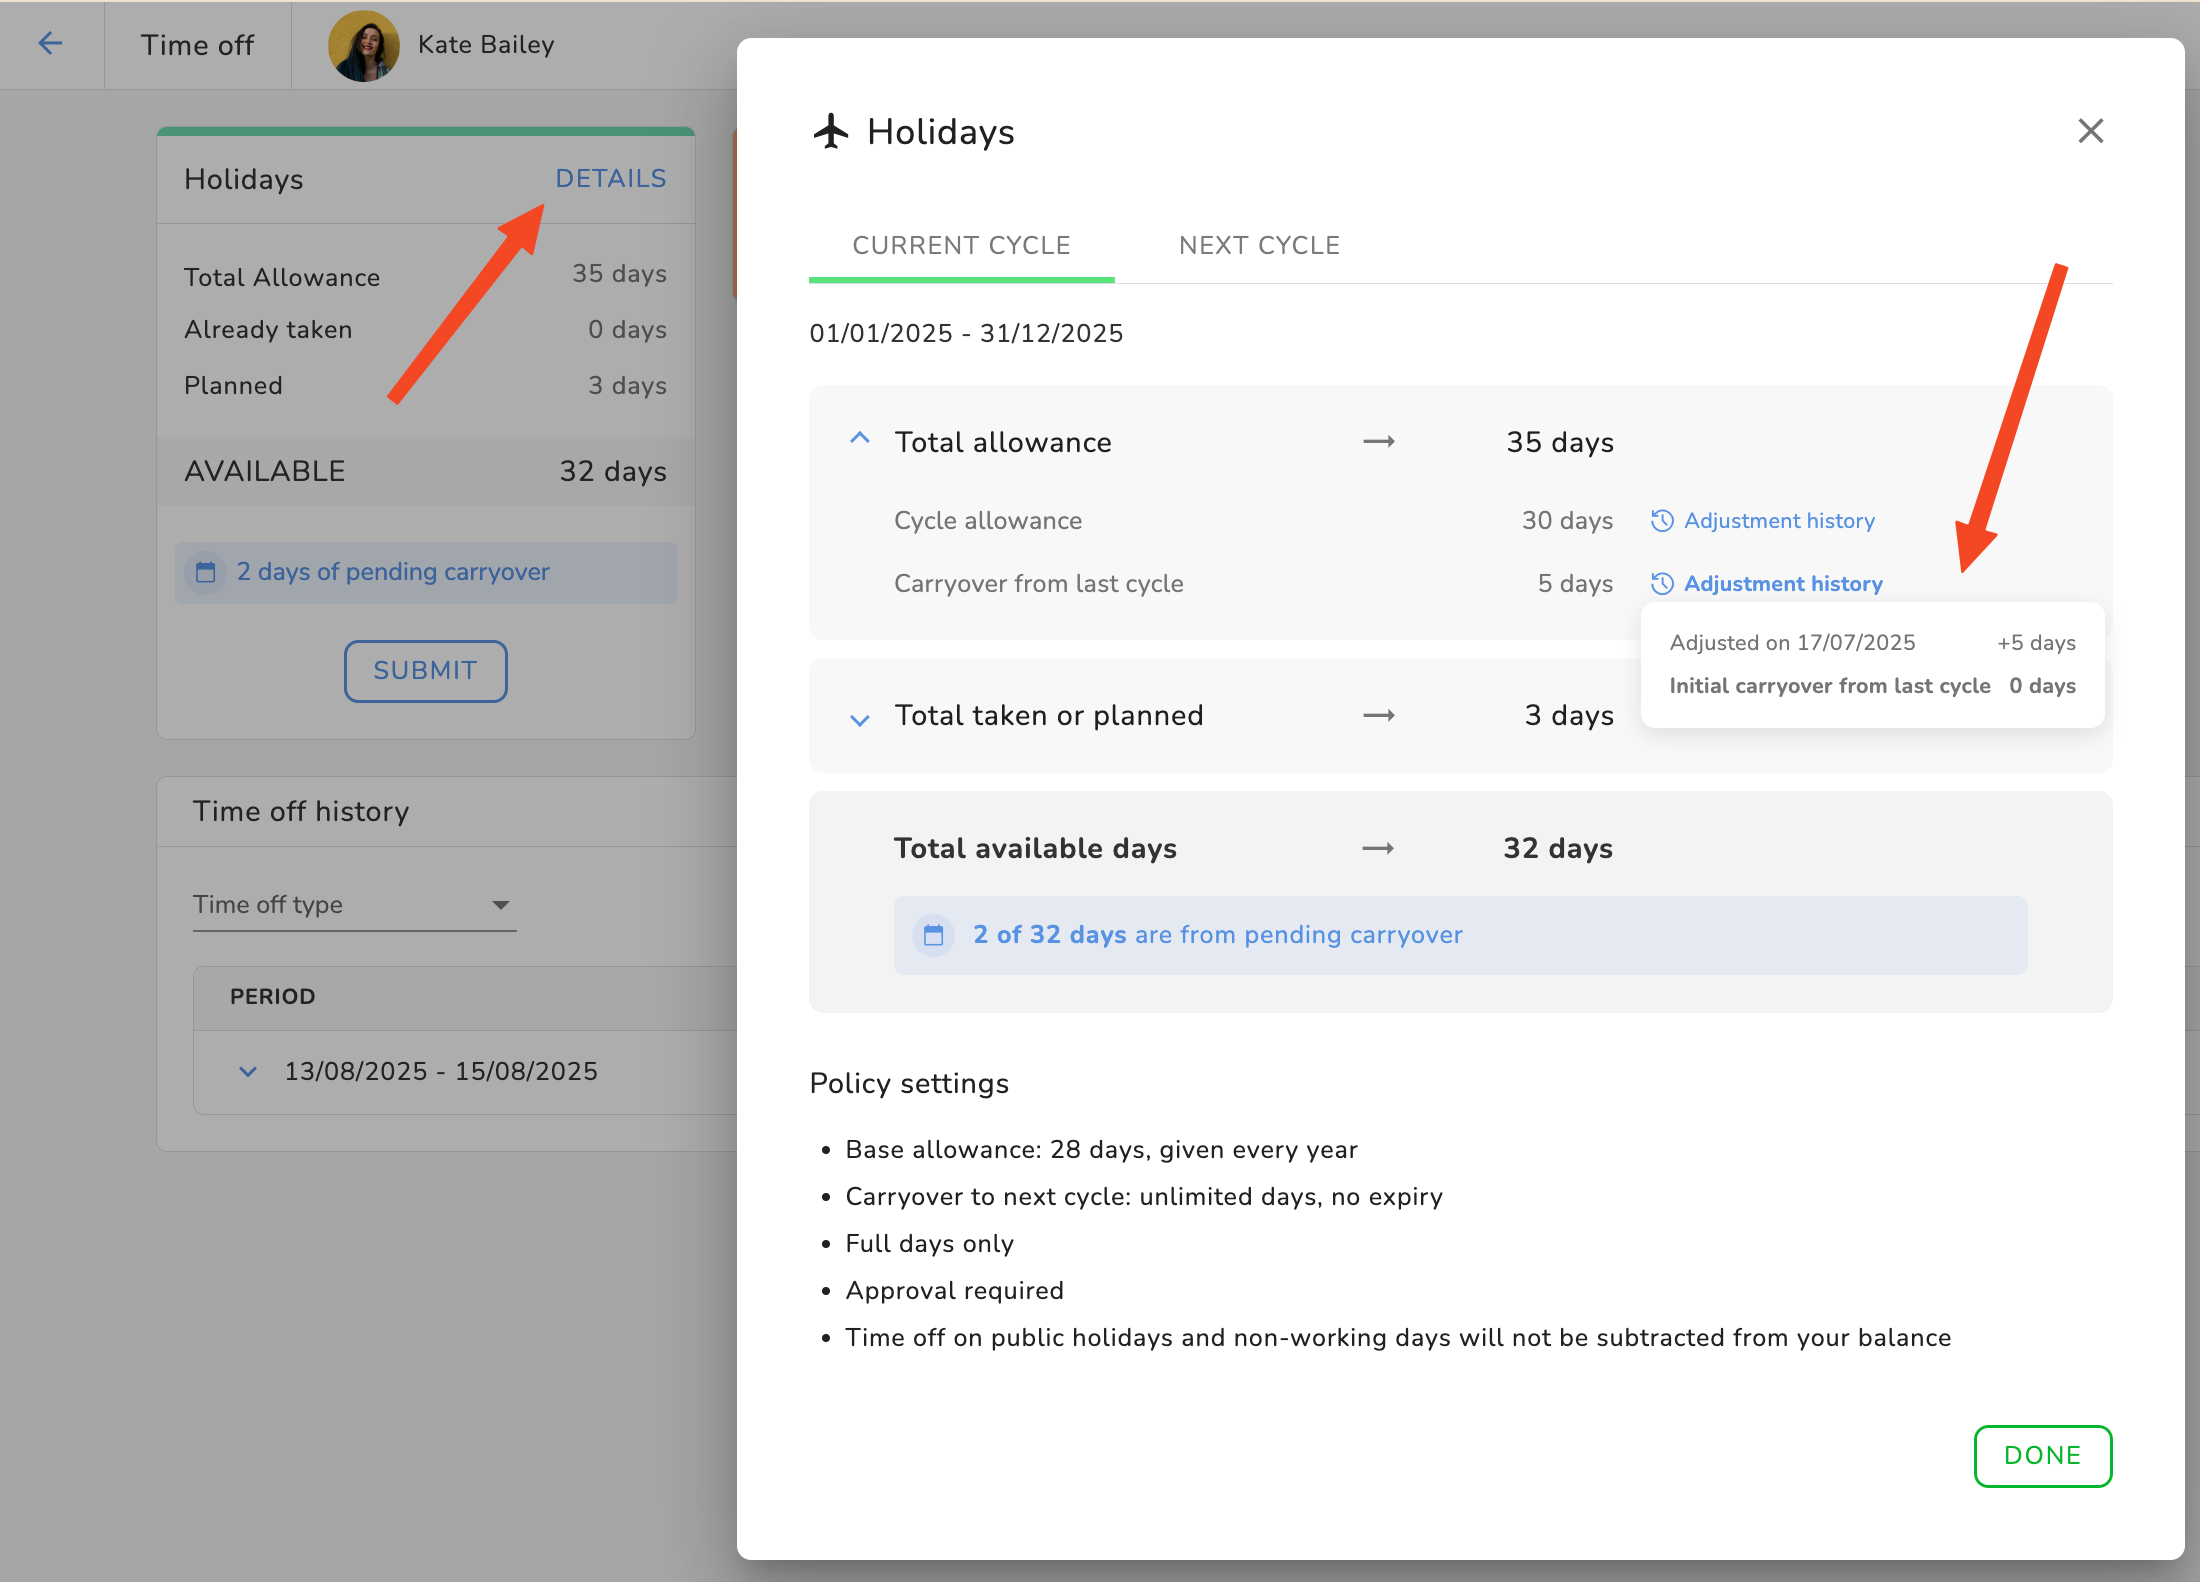Image resolution: width=2200 pixels, height=1582 pixels.
Task: Click calendar icon in left carryover notice
Action: click(206, 572)
